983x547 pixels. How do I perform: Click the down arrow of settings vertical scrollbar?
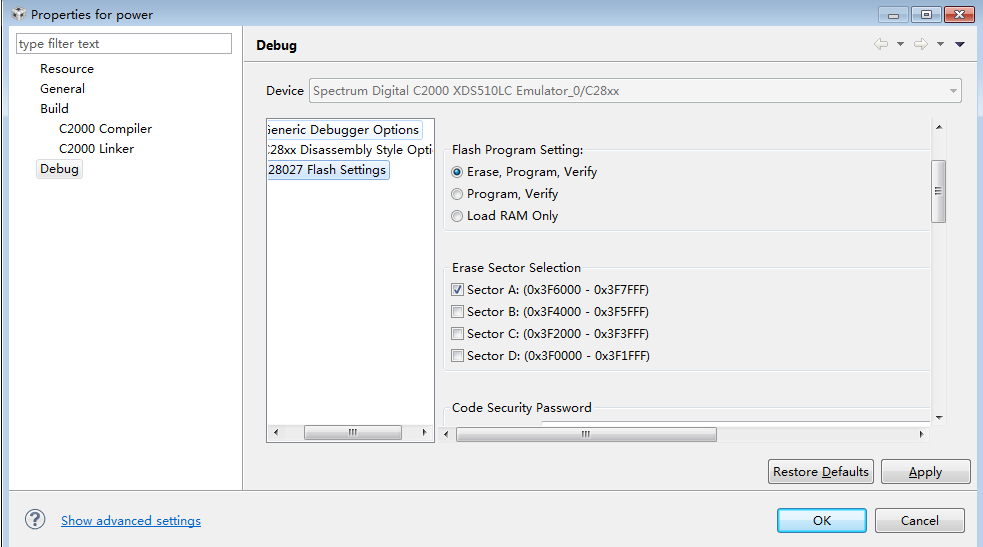click(x=938, y=417)
